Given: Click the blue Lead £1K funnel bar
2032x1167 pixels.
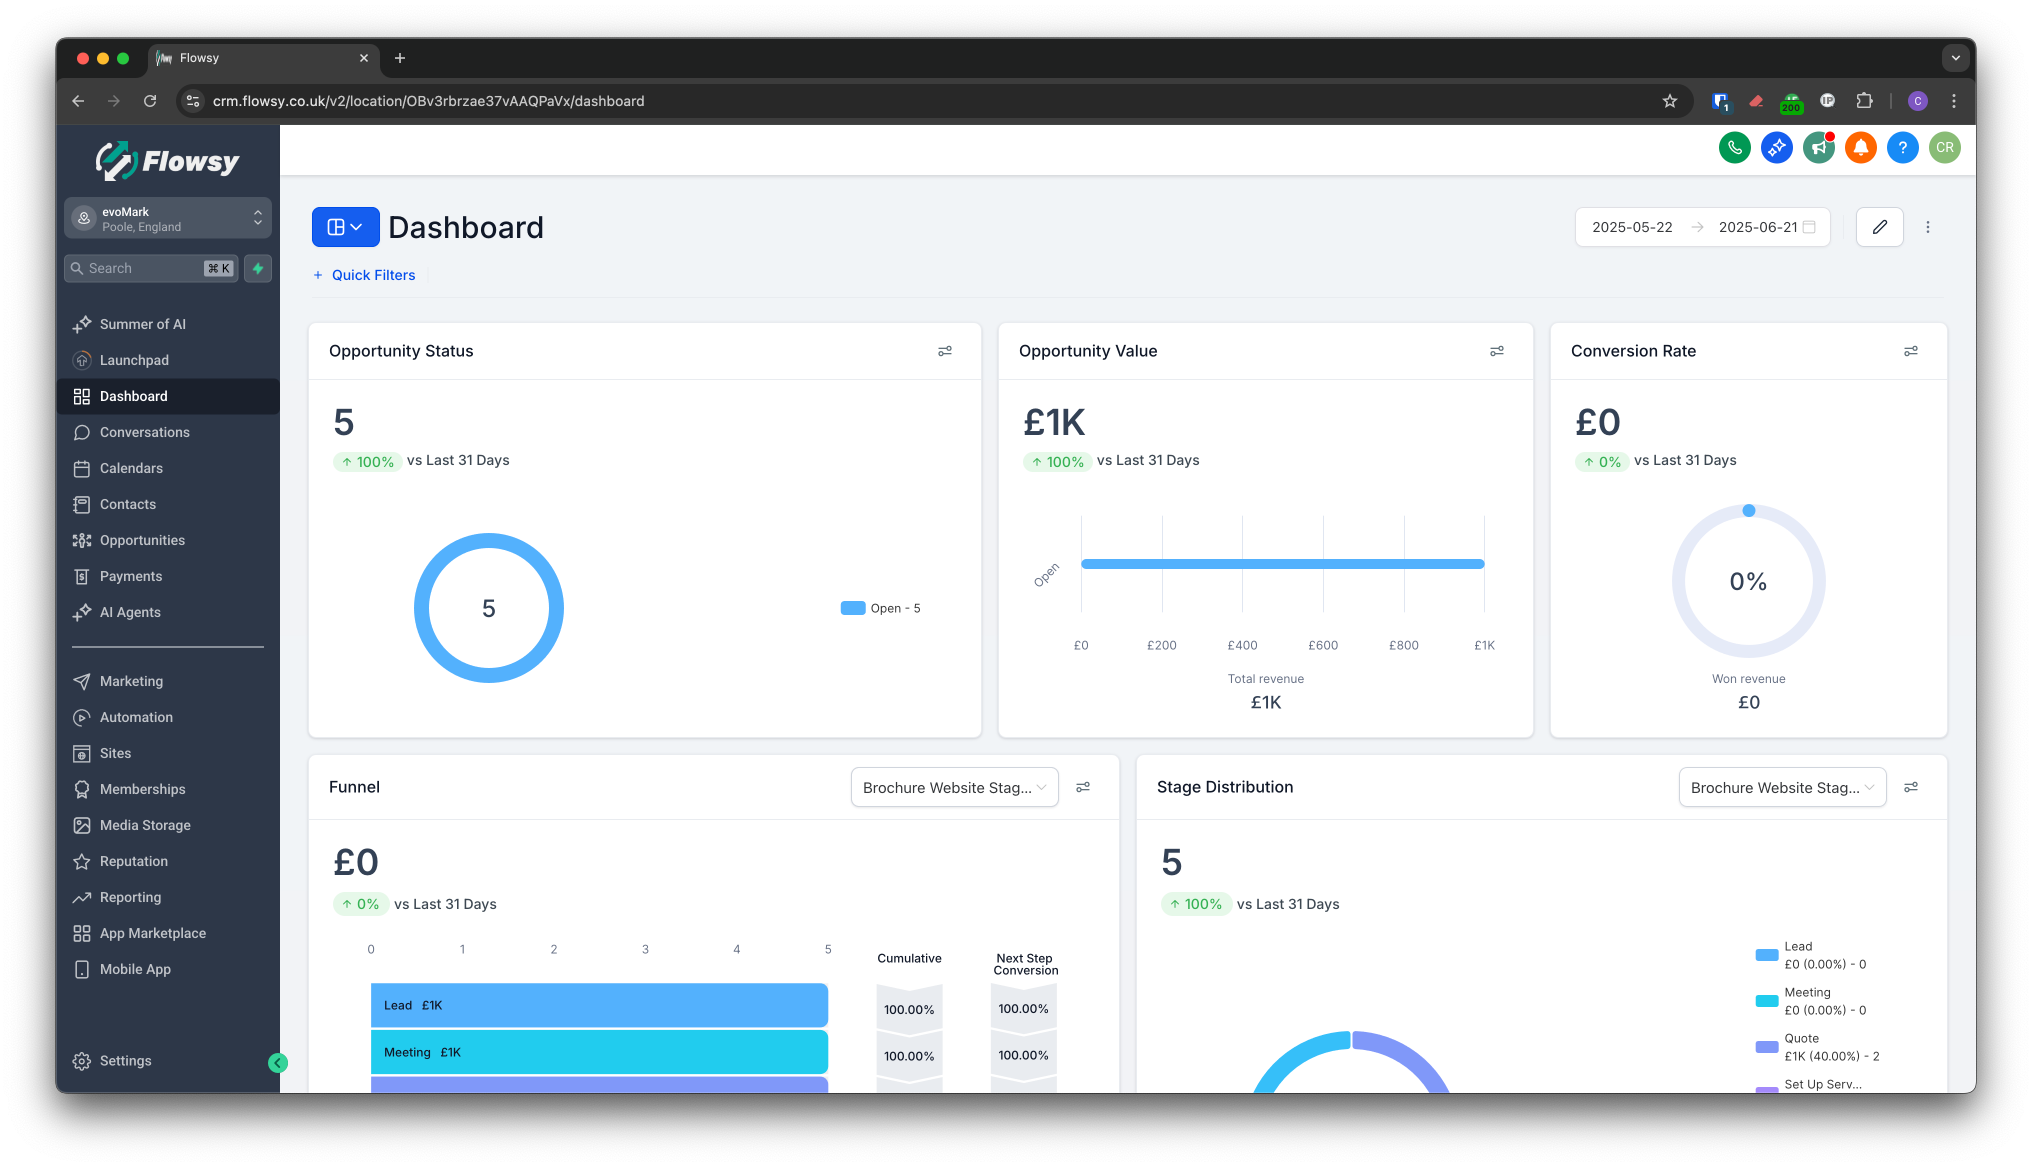Looking at the screenshot, I should pyautogui.click(x=599, y=1005).
